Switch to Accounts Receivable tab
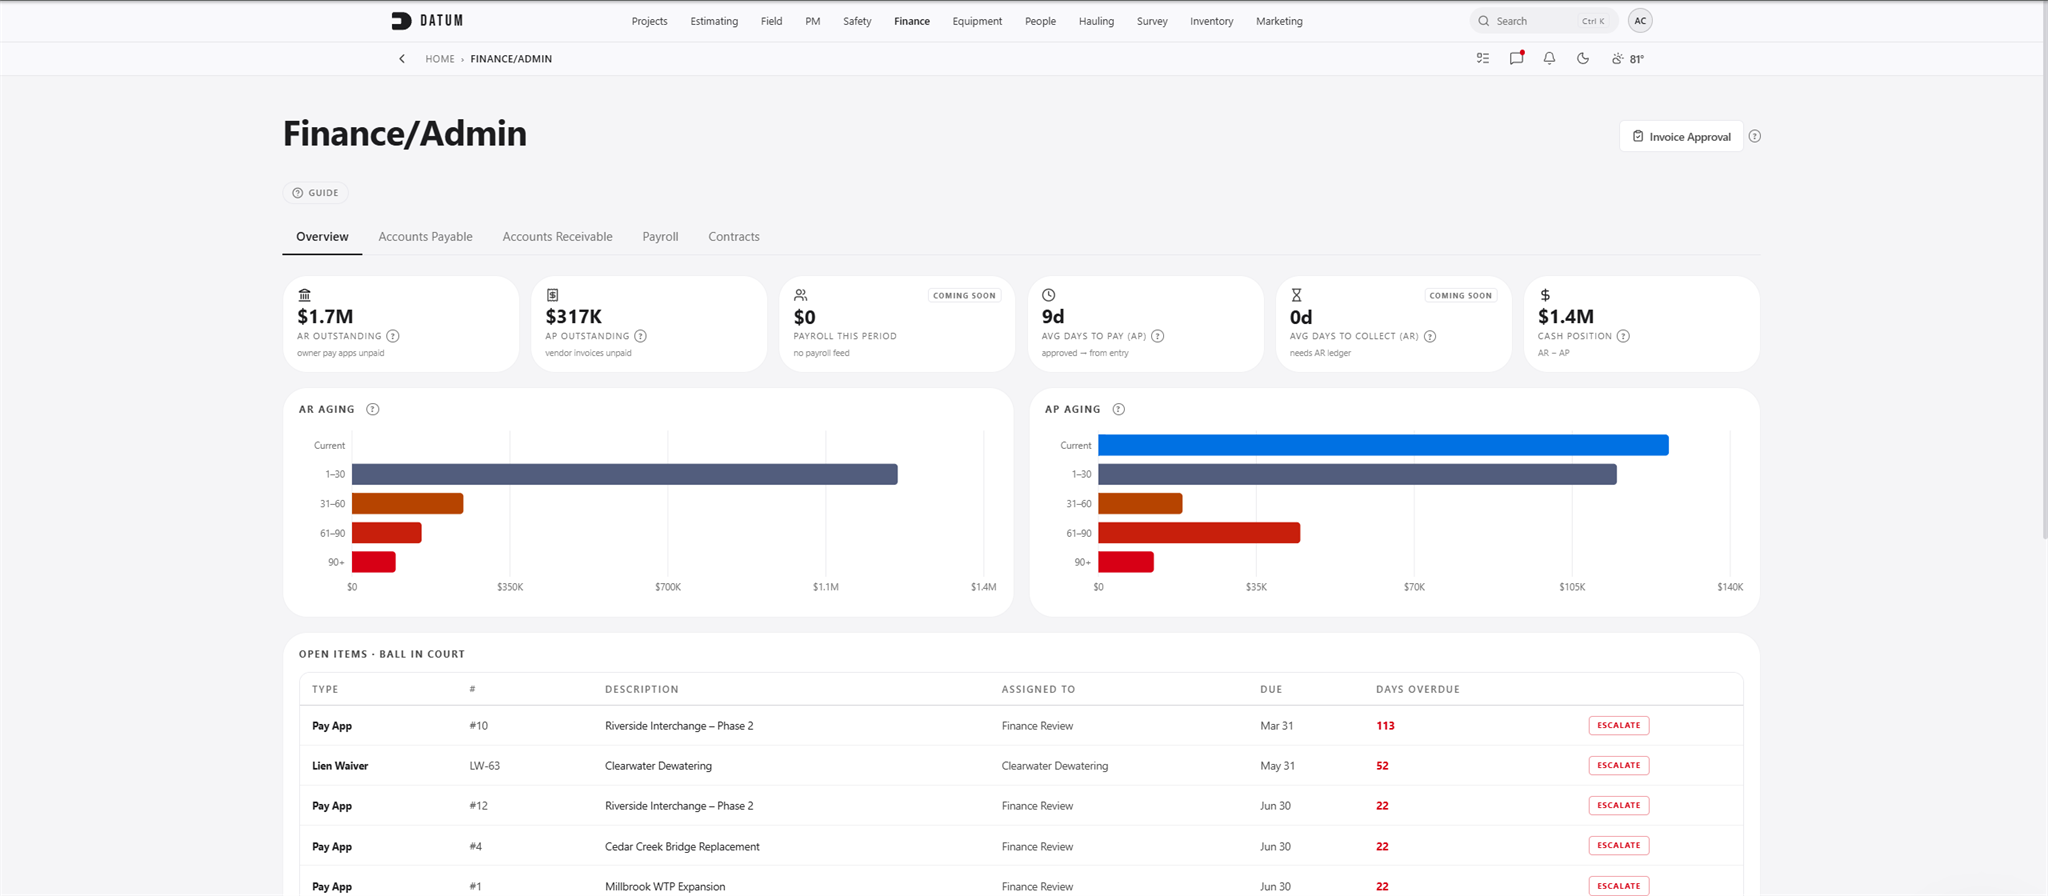The image size is (2048, 896). [557, 237]
